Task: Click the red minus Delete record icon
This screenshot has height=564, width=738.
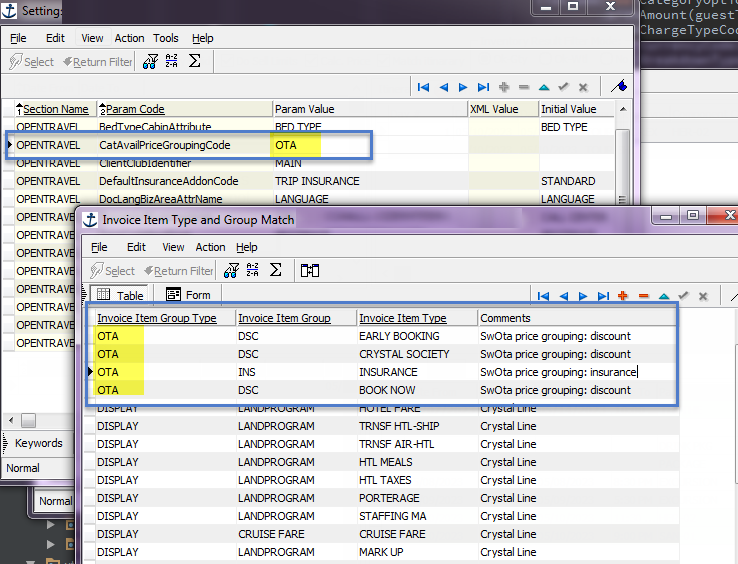Action: point(642,296)
